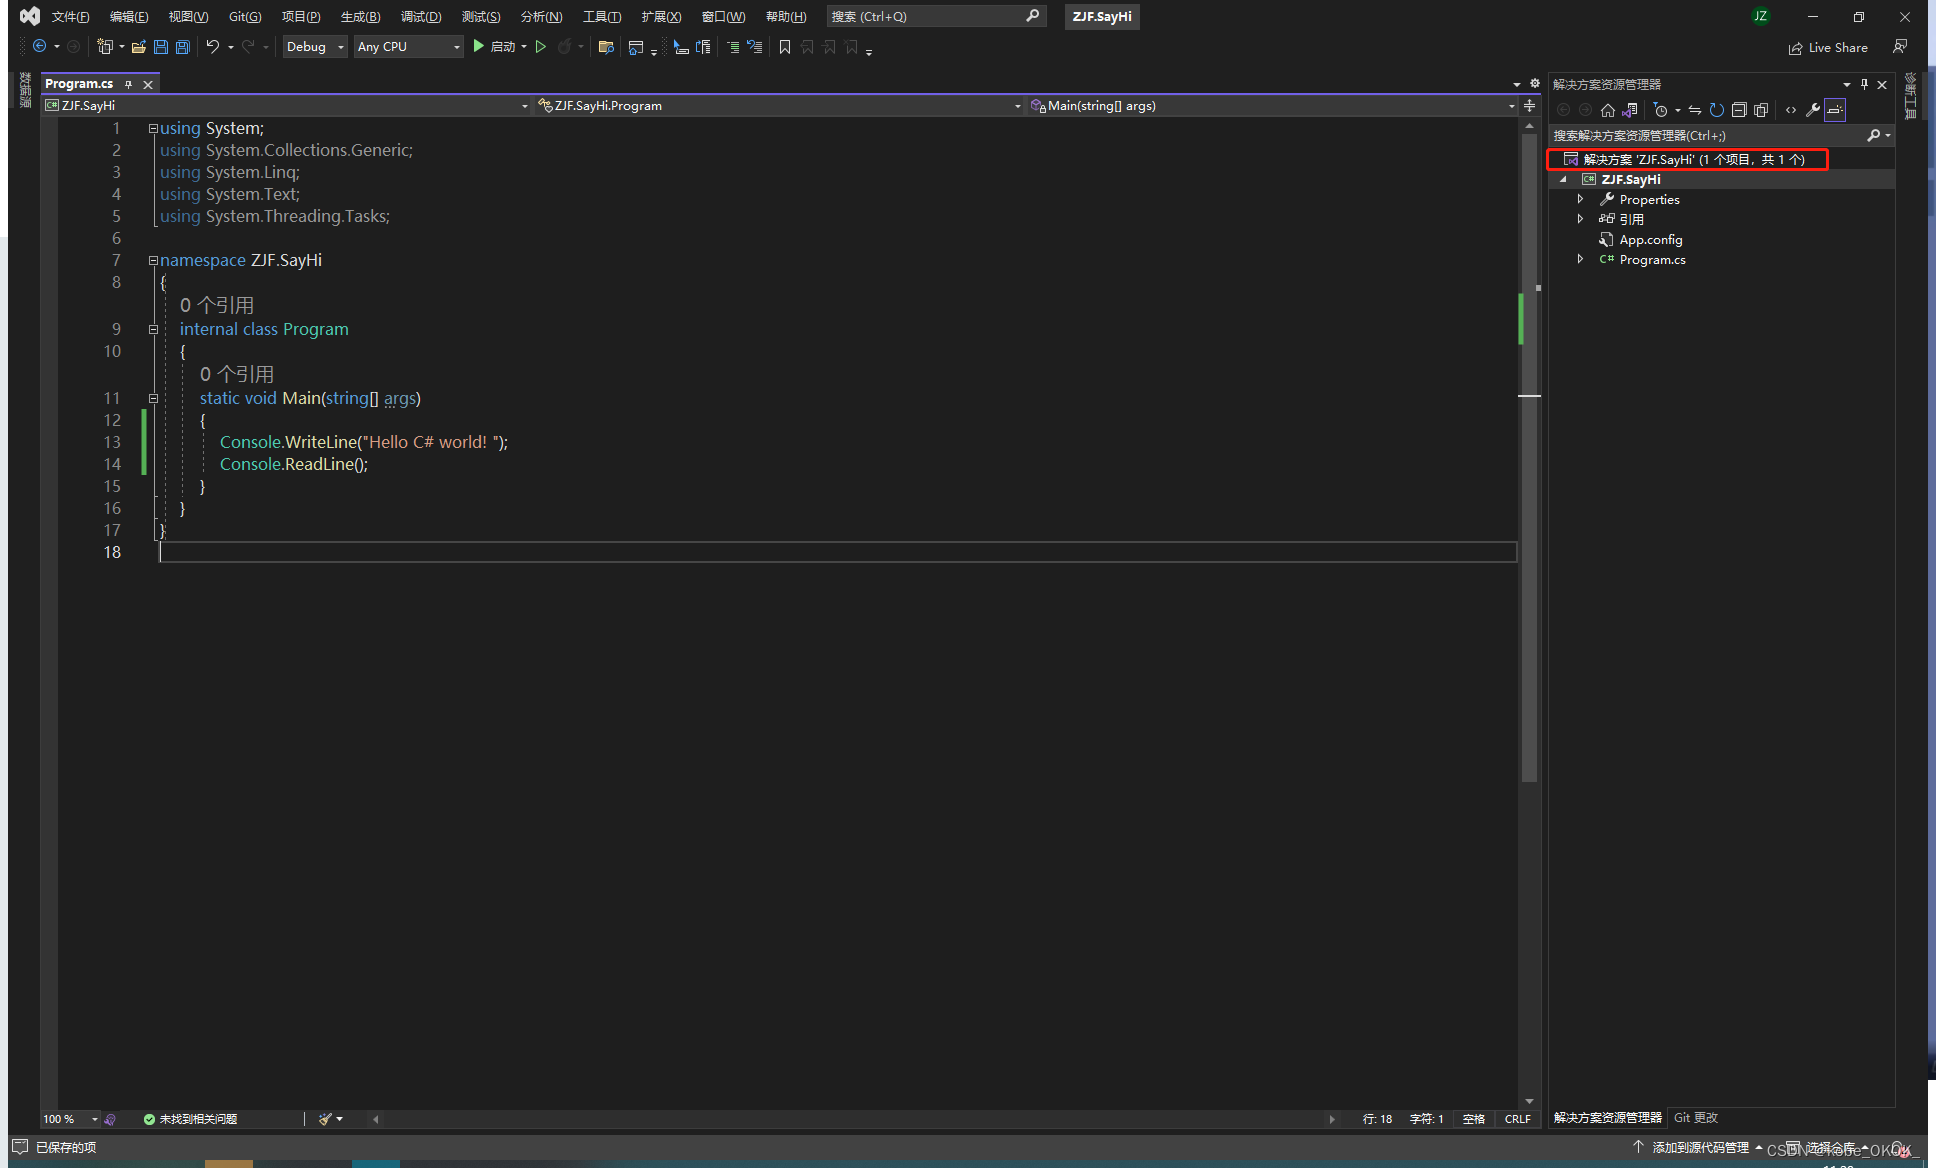This screenshot has width=1936, height=1168.
Task: Toggle the bookmark icon in toolbar
Action: pyautogui.click(x=785, y=47)
